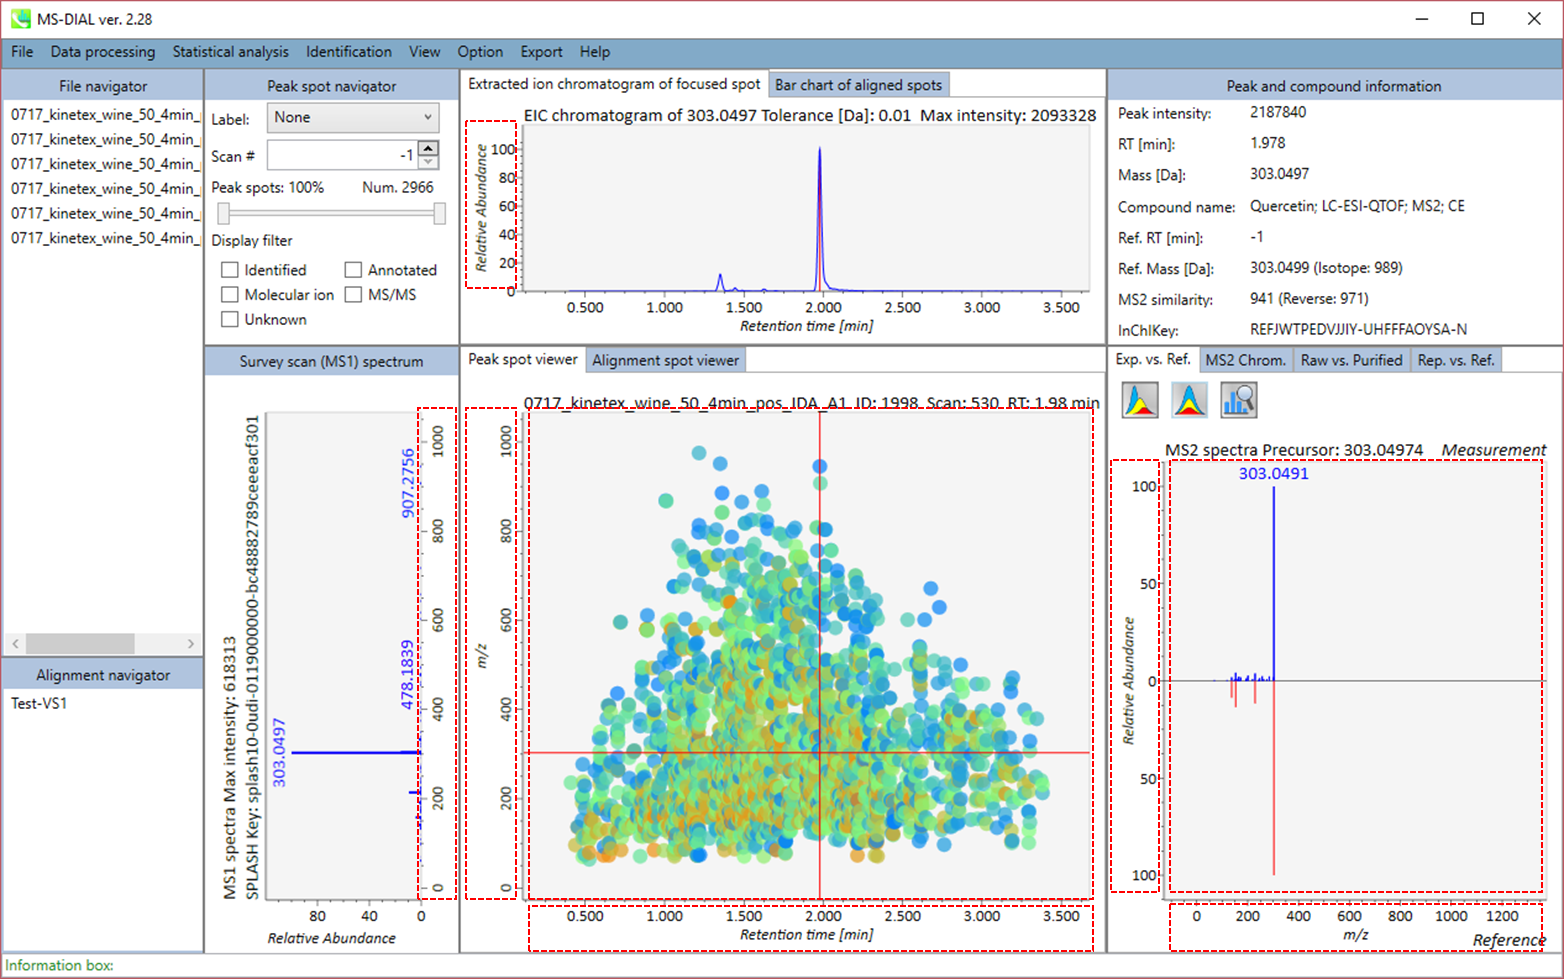1564x979 pixels.
Task: Check the Unknown filter box
Action: pos(230,320)
